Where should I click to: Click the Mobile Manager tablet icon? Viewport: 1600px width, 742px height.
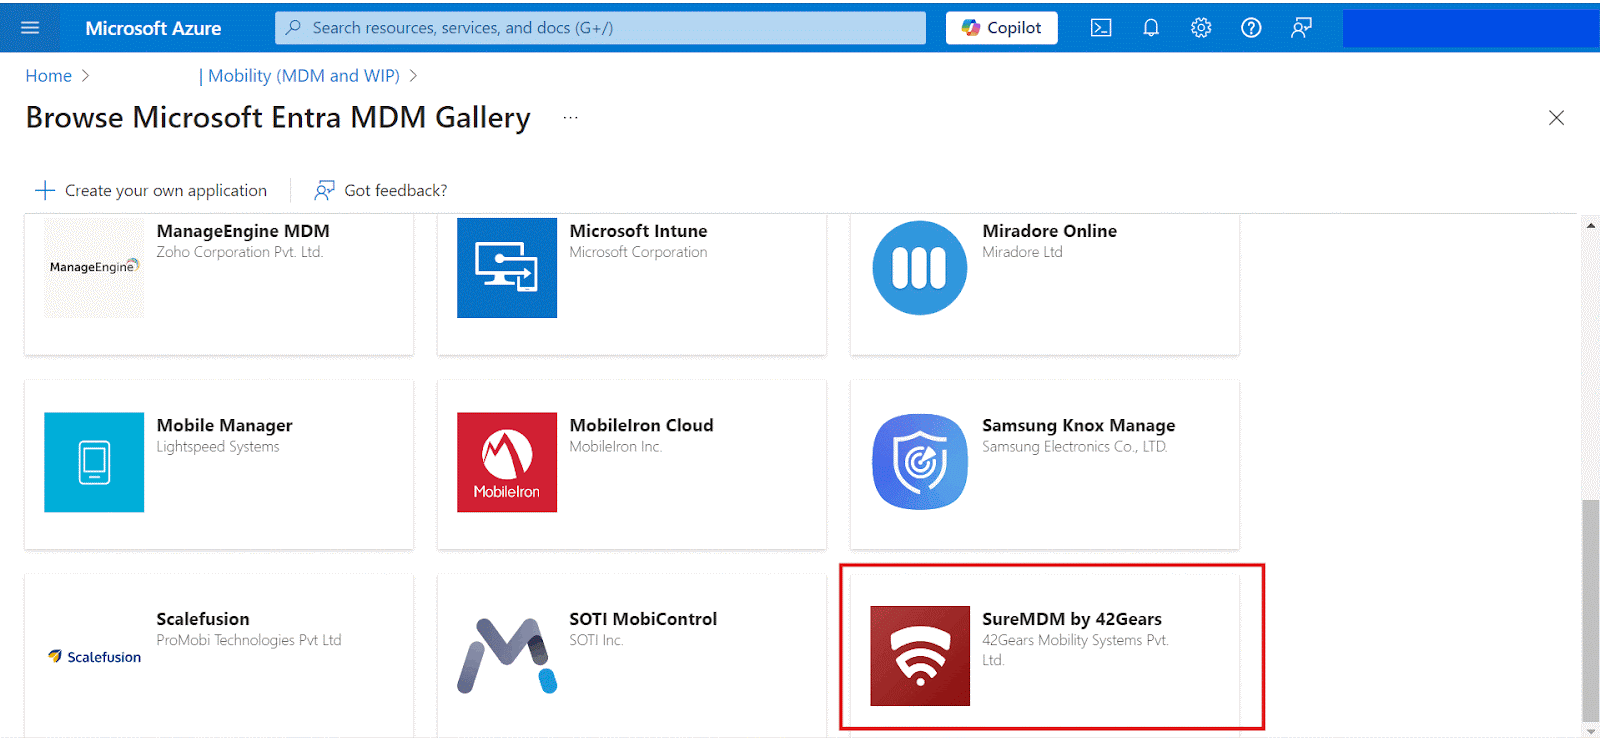pyautogui.click(x=94, y=462)
